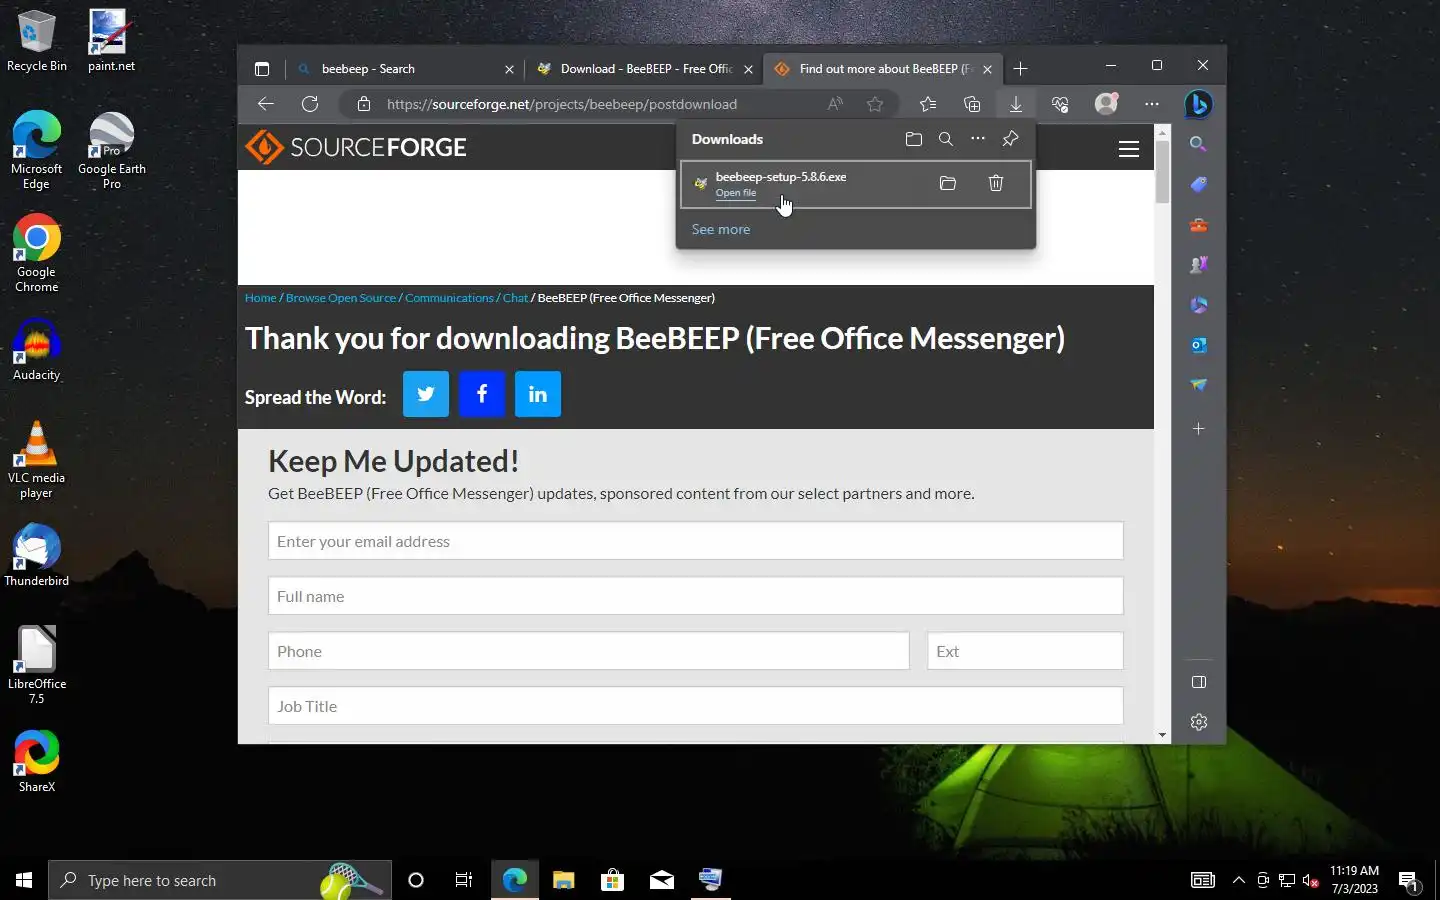The image size is (1440, 900).
Task: Share on LinkedIn button
Action: (538, 394)
